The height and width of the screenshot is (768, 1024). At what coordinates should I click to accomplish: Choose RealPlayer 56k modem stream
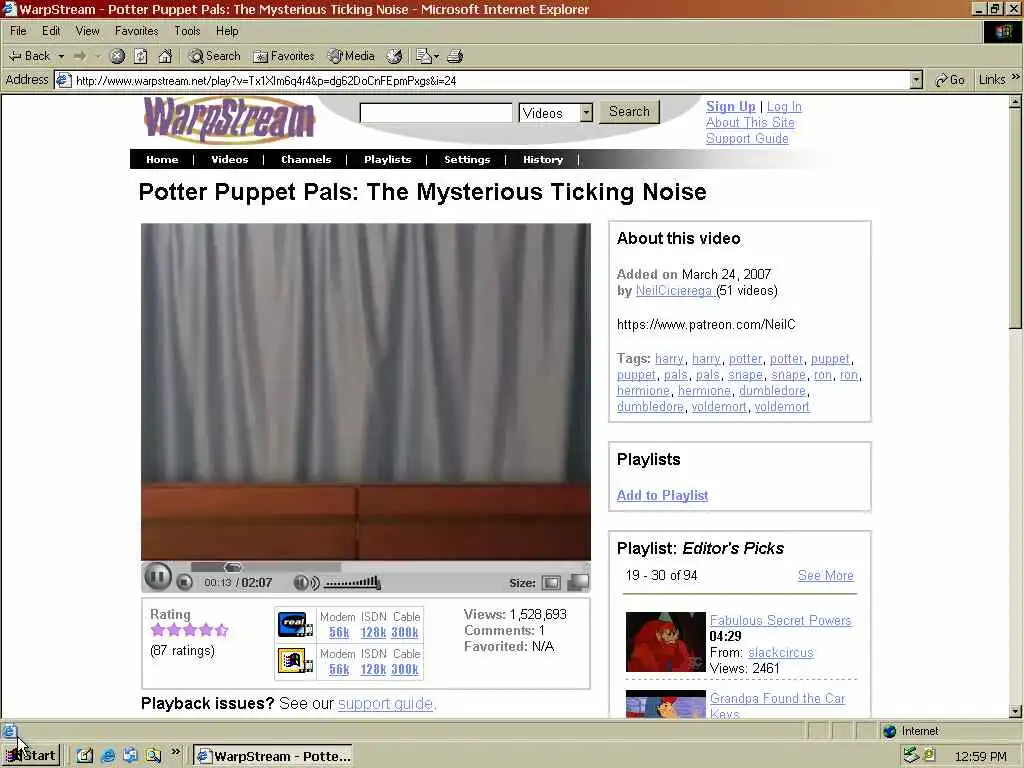[339, 632]
